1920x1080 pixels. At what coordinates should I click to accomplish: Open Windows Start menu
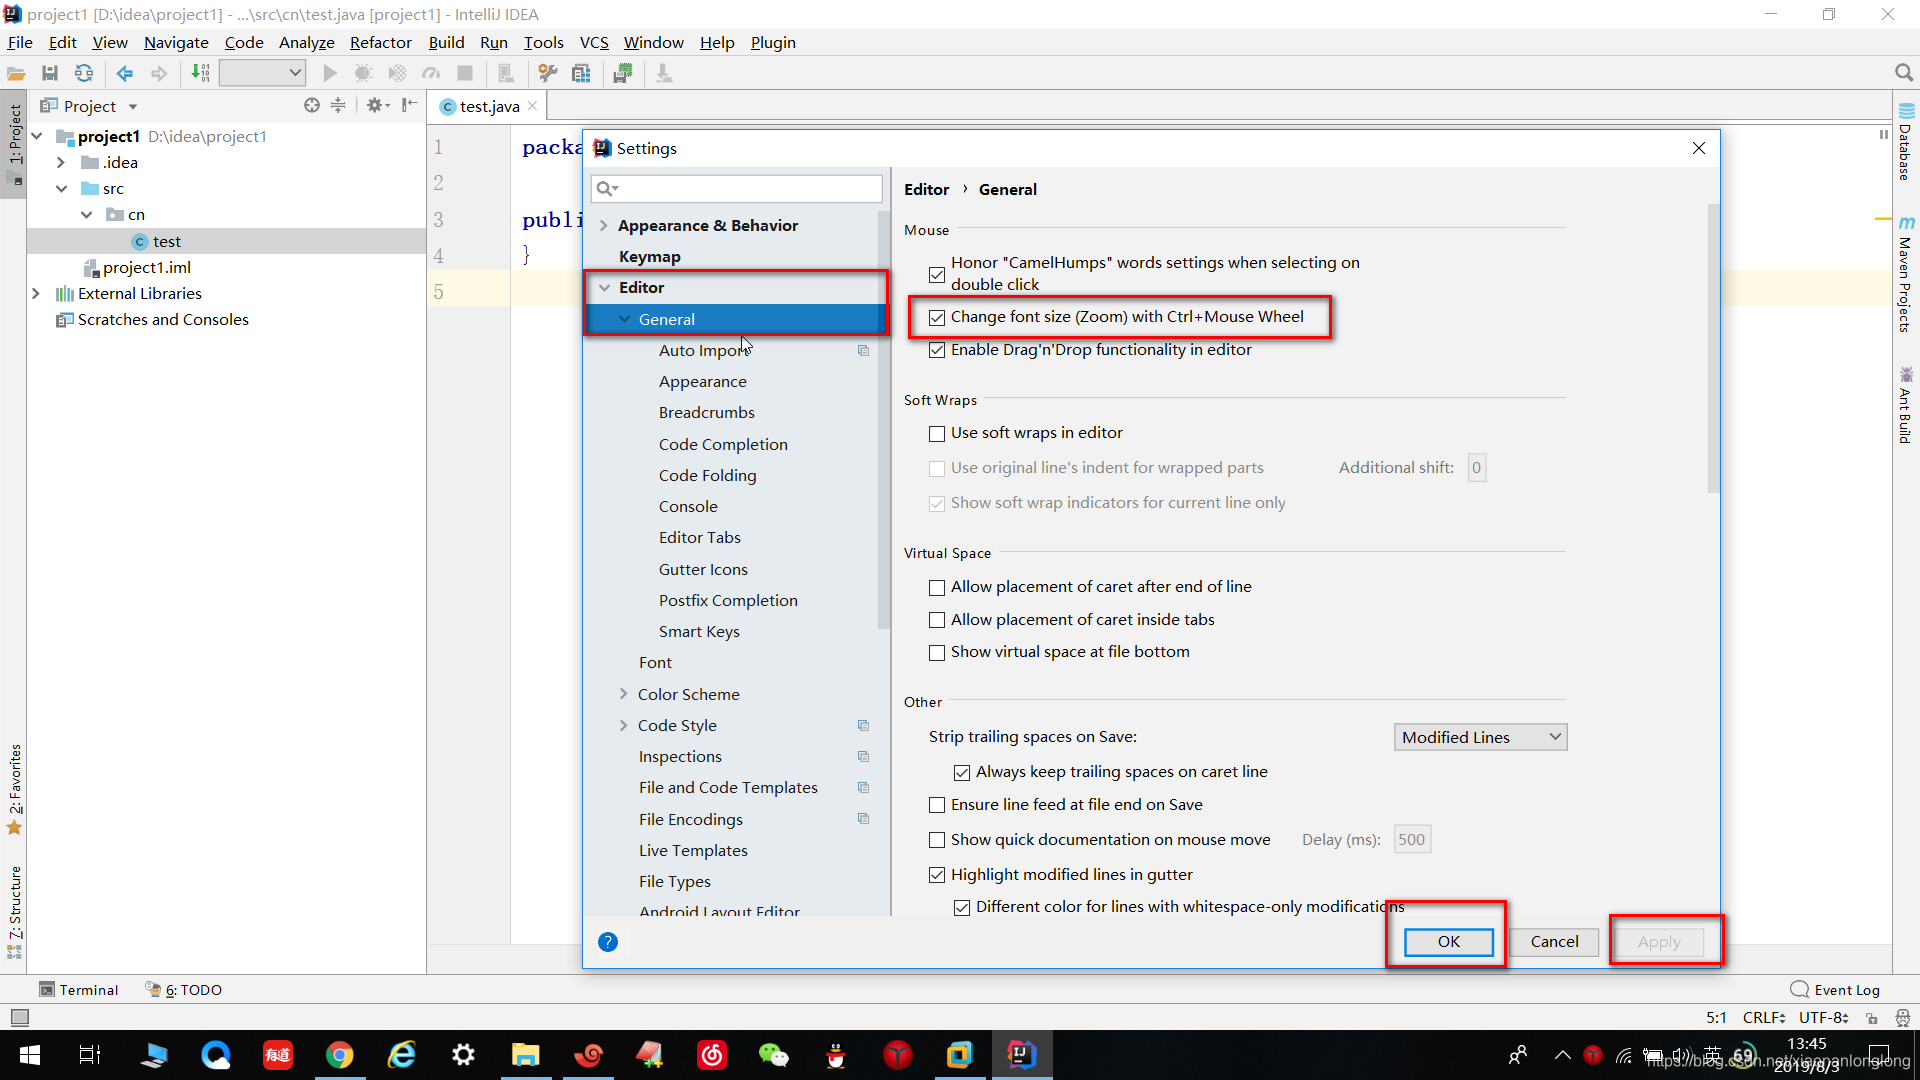pos(30,1055)
